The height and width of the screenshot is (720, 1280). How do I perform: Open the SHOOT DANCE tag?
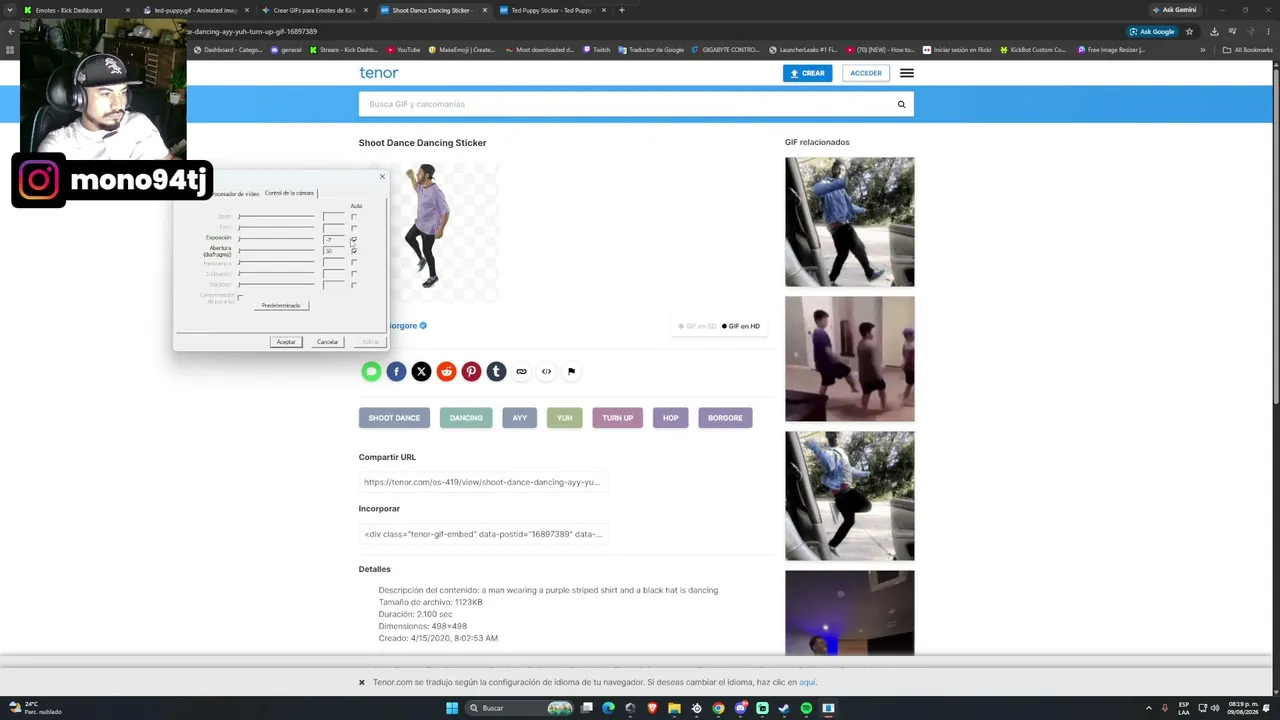click(394, 418)
